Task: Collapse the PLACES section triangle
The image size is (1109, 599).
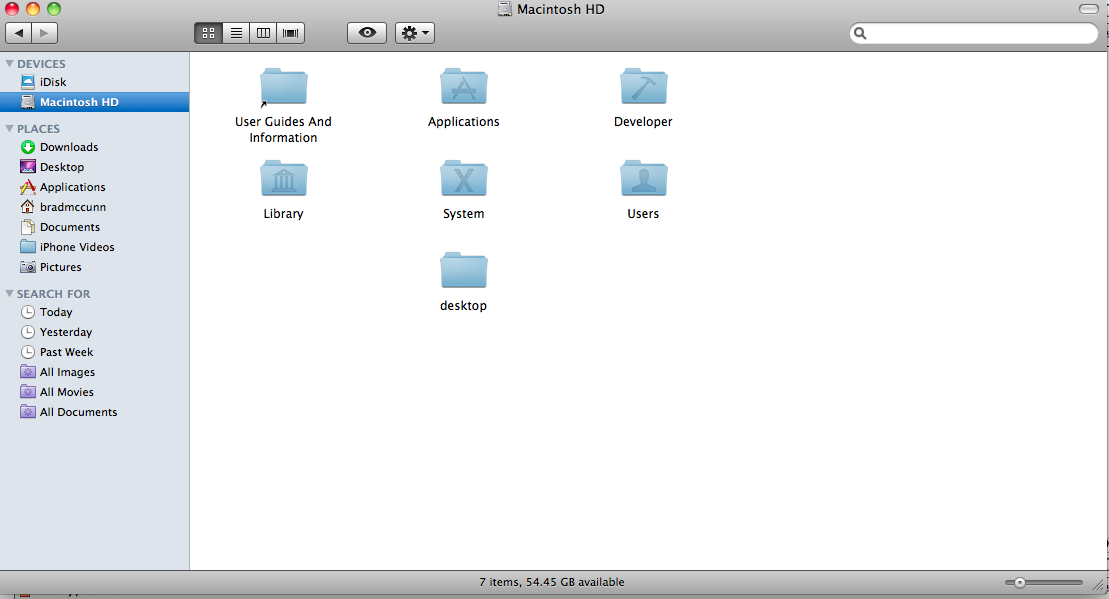Action: point(9,129)
